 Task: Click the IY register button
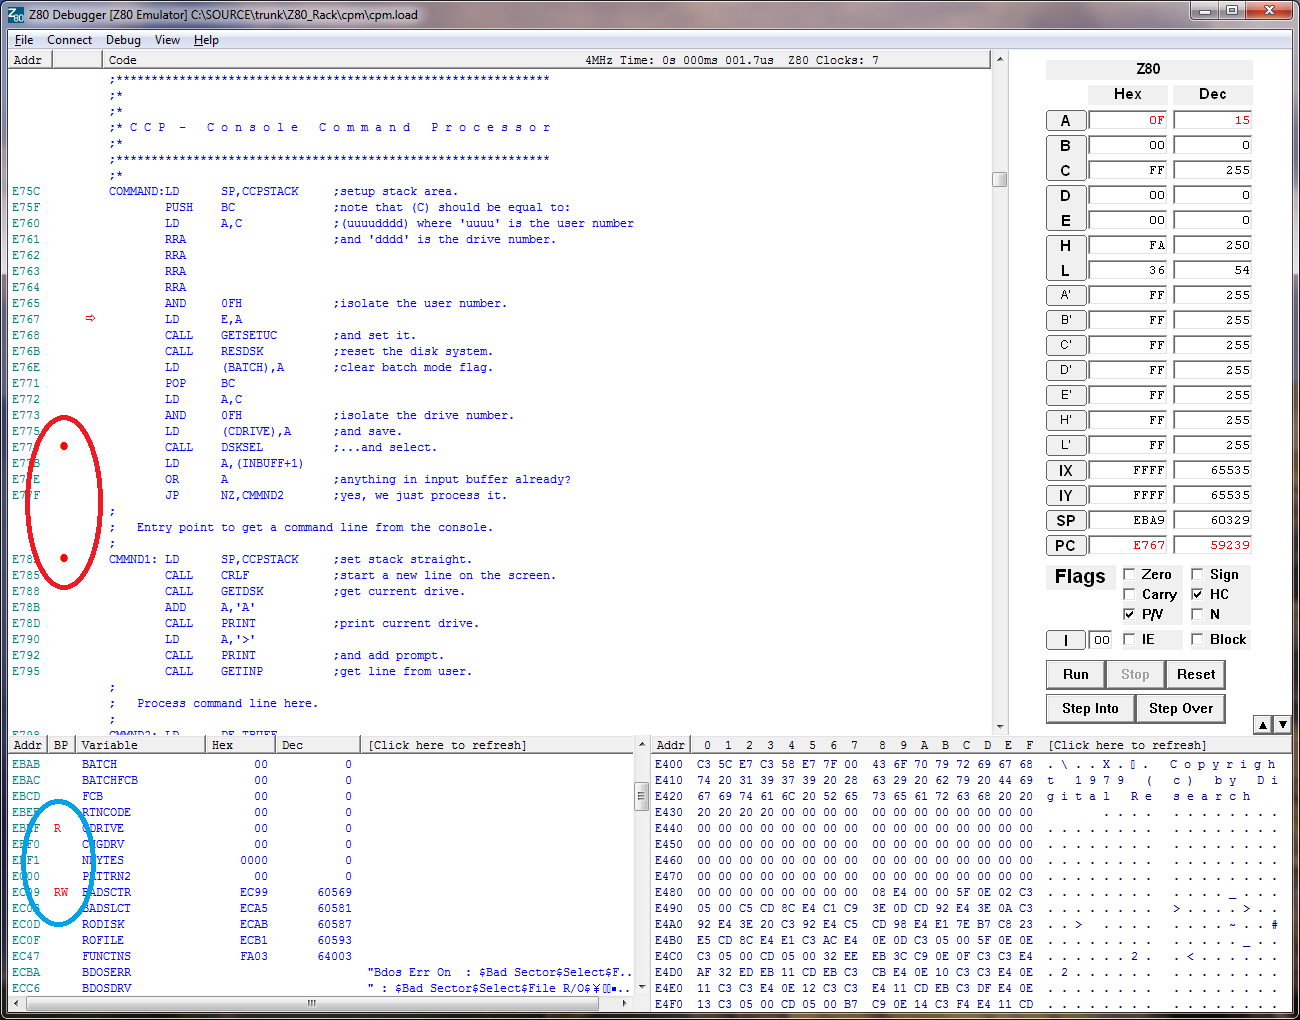coord(1065,495)
